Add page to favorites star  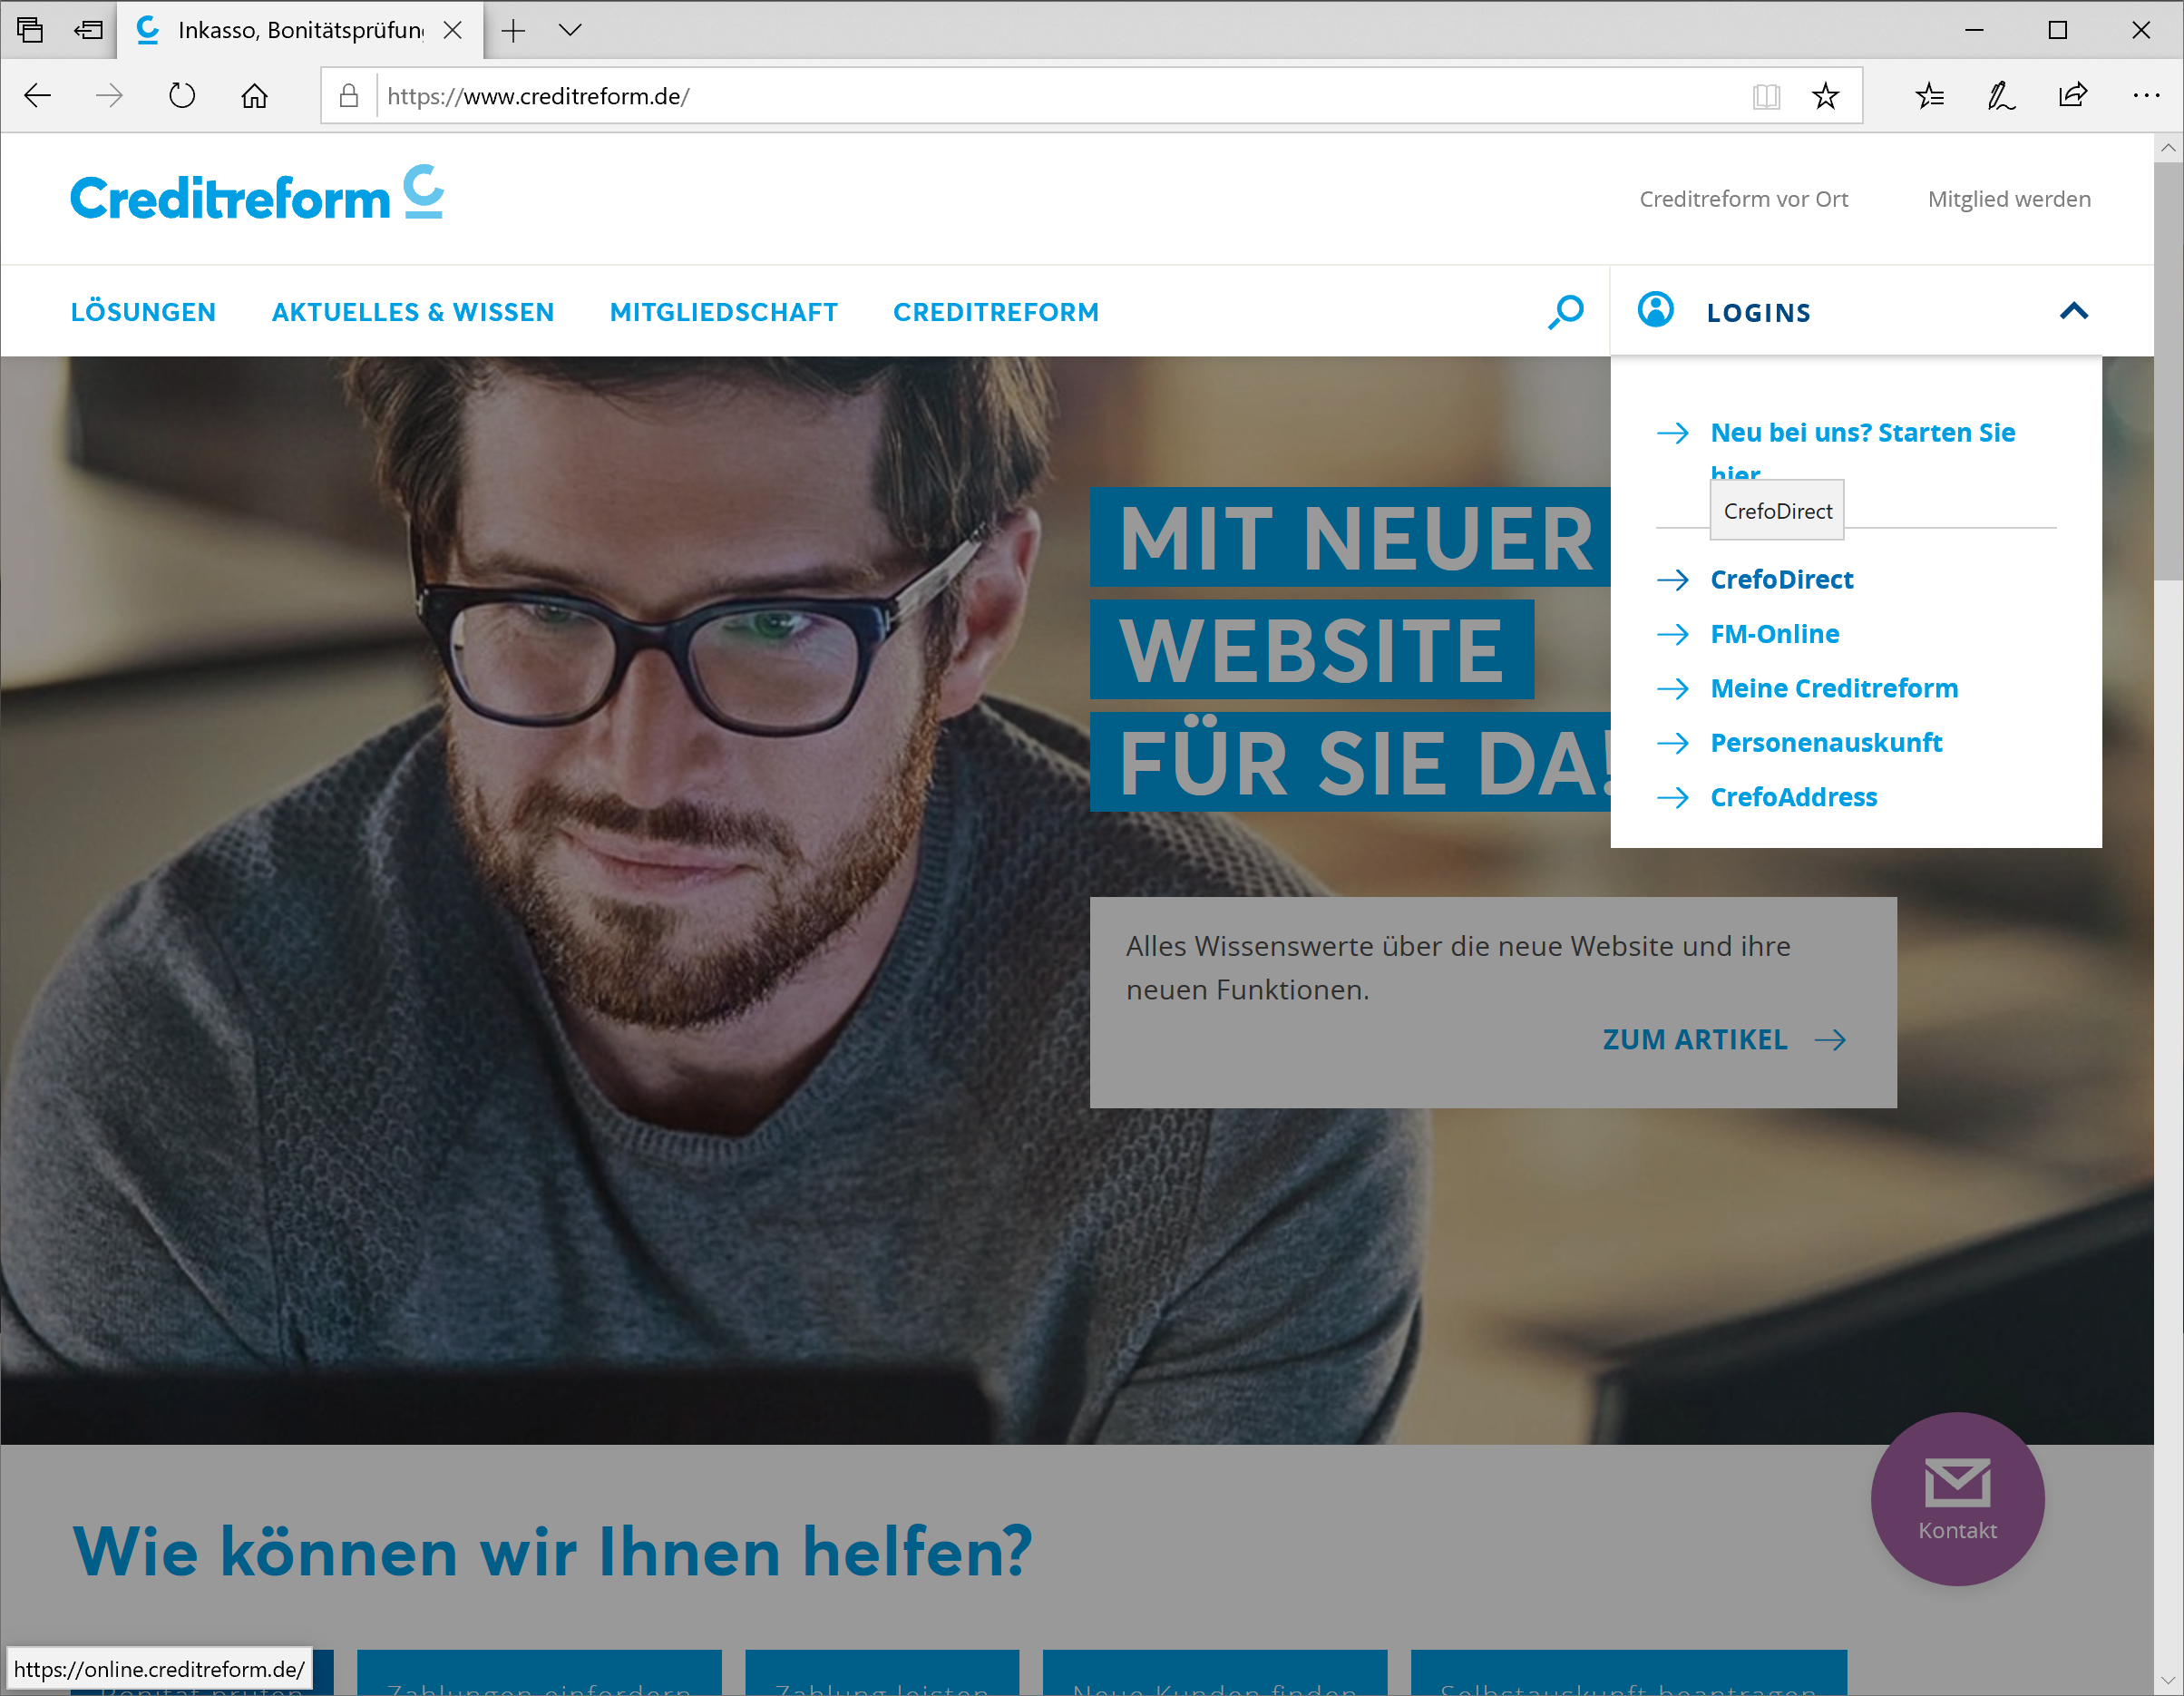pos(1825,96)
